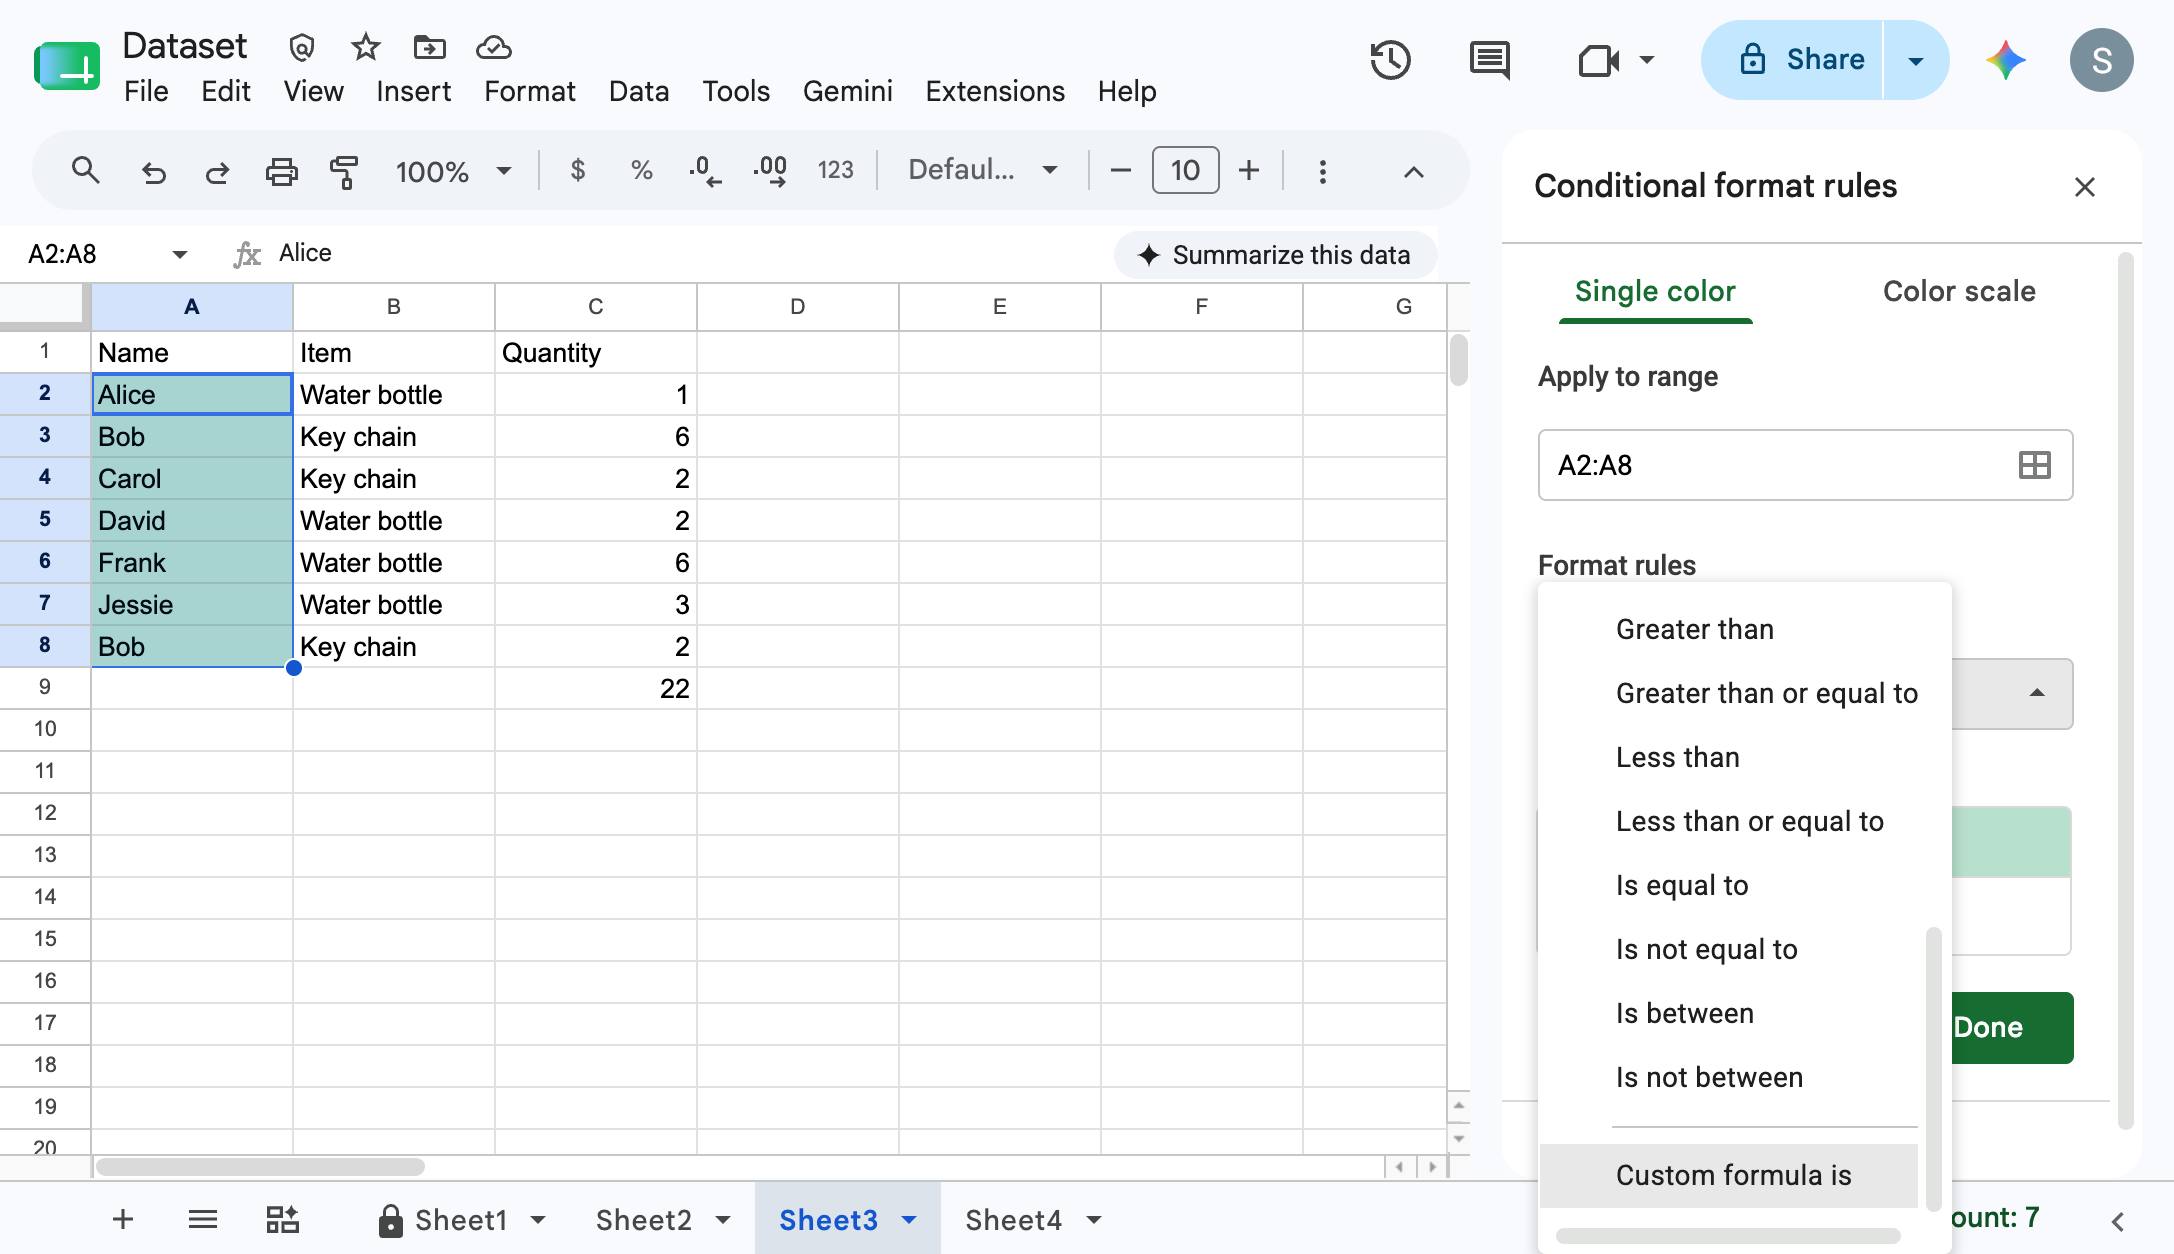Format as currency with dollar icon
The height and width of the screenshot is (1254, 2174).
tap(577, 171)
